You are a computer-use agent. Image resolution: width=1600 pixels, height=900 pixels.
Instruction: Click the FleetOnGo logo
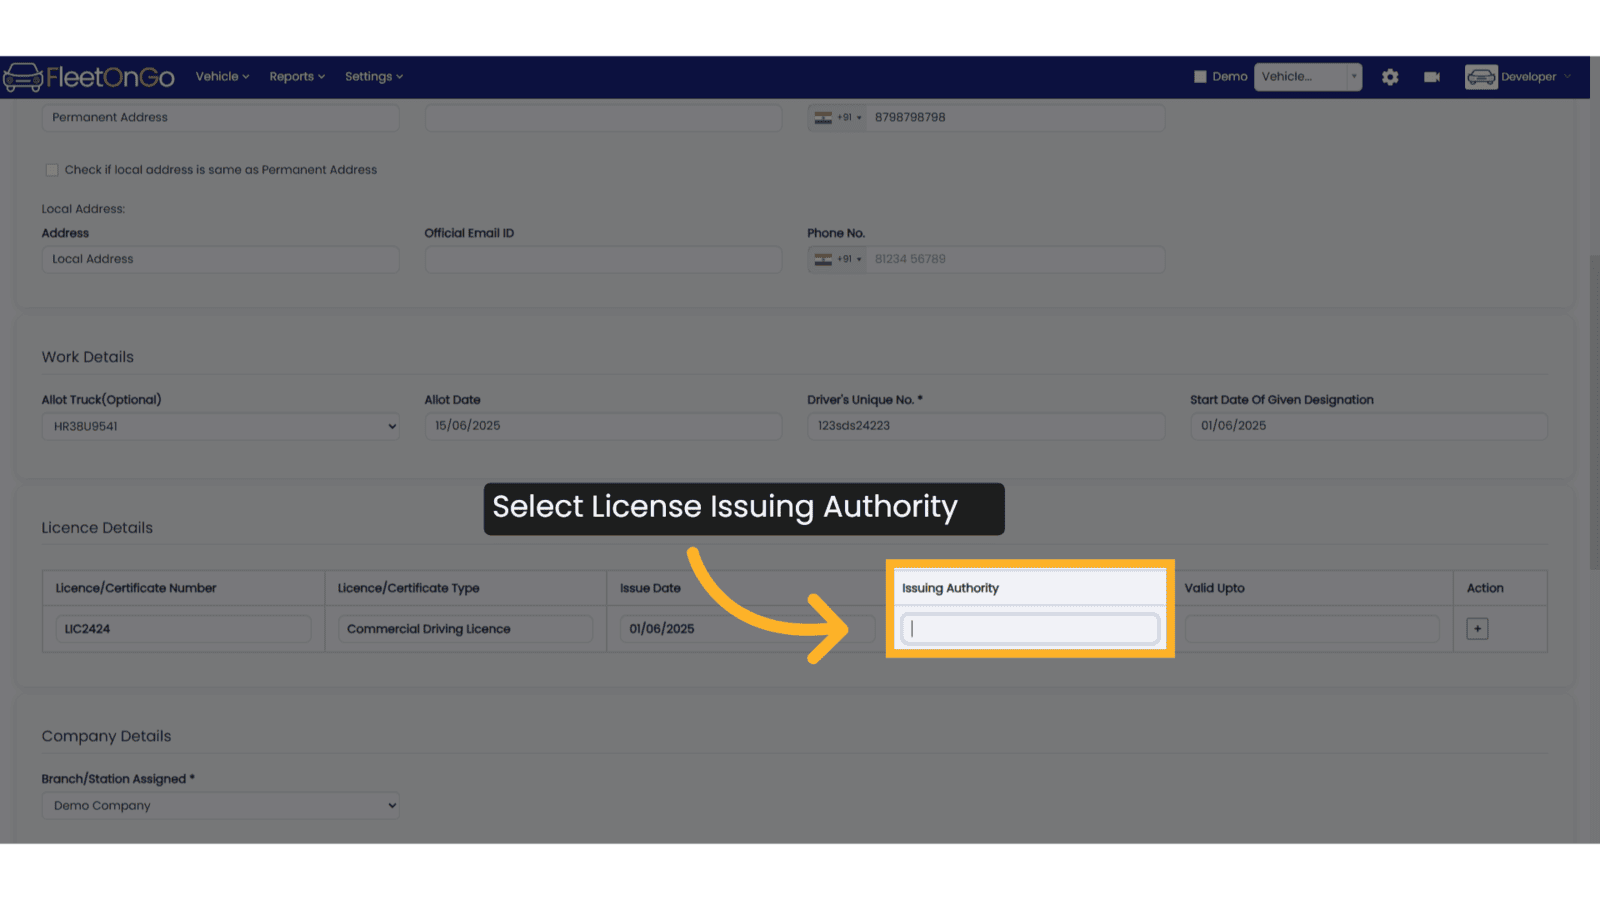(x=88, y=77)
